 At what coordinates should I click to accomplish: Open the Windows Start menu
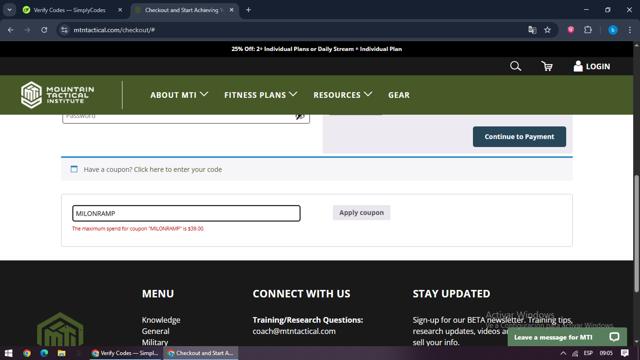8,353
